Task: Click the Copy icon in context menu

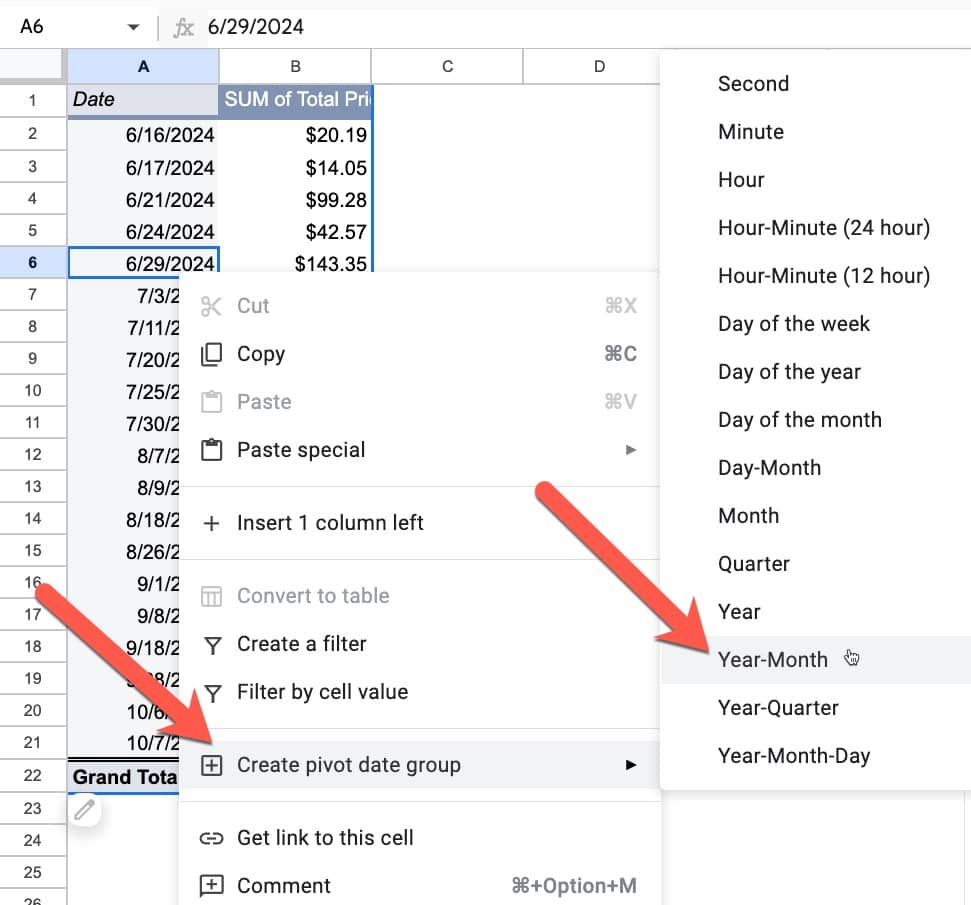Action: (x=211, y=354)
